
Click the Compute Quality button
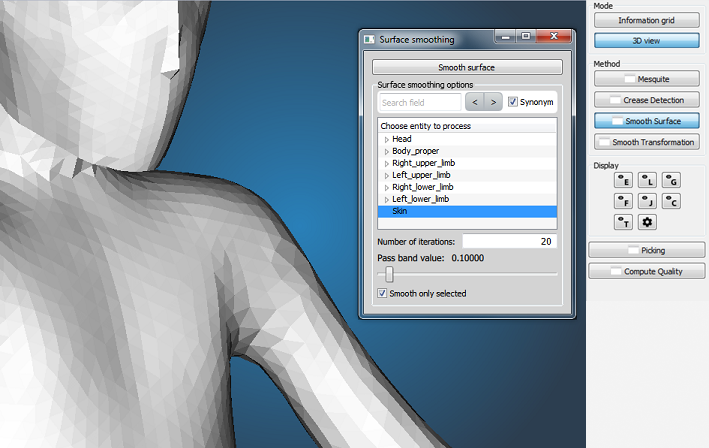coord(647,271)
